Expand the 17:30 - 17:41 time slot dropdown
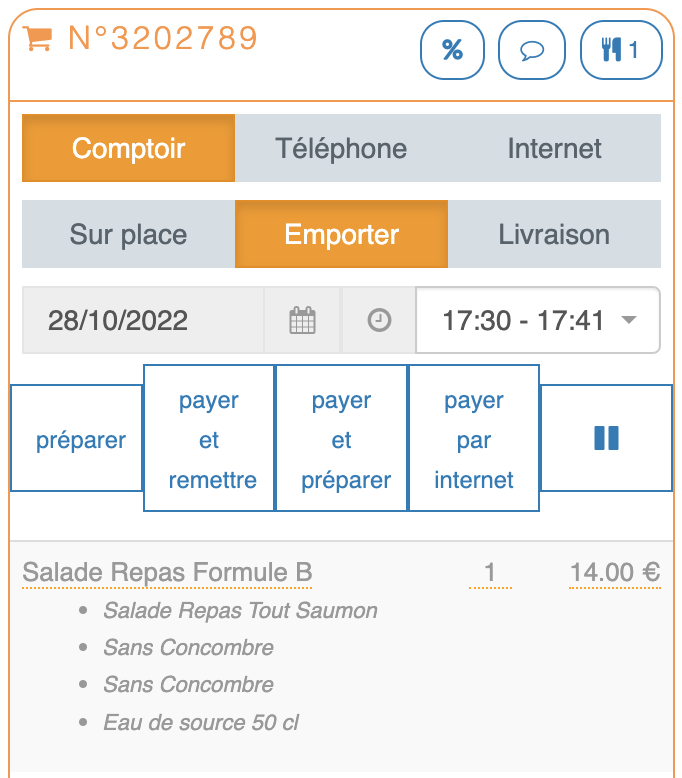The height and width of the screenshot is (778, 682). (538, 321)
